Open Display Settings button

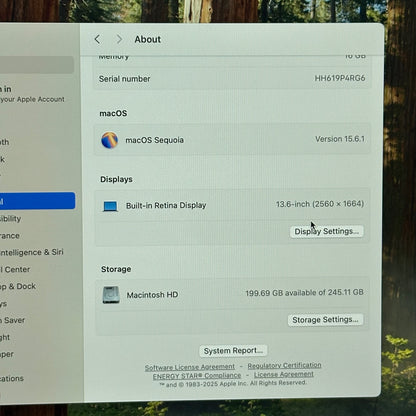tap(326, 231)
